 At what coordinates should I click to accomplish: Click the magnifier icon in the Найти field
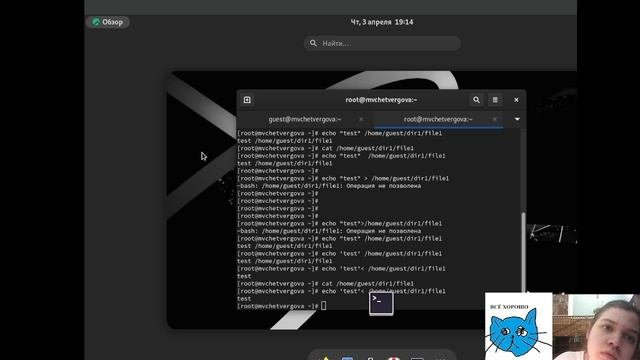313,43
